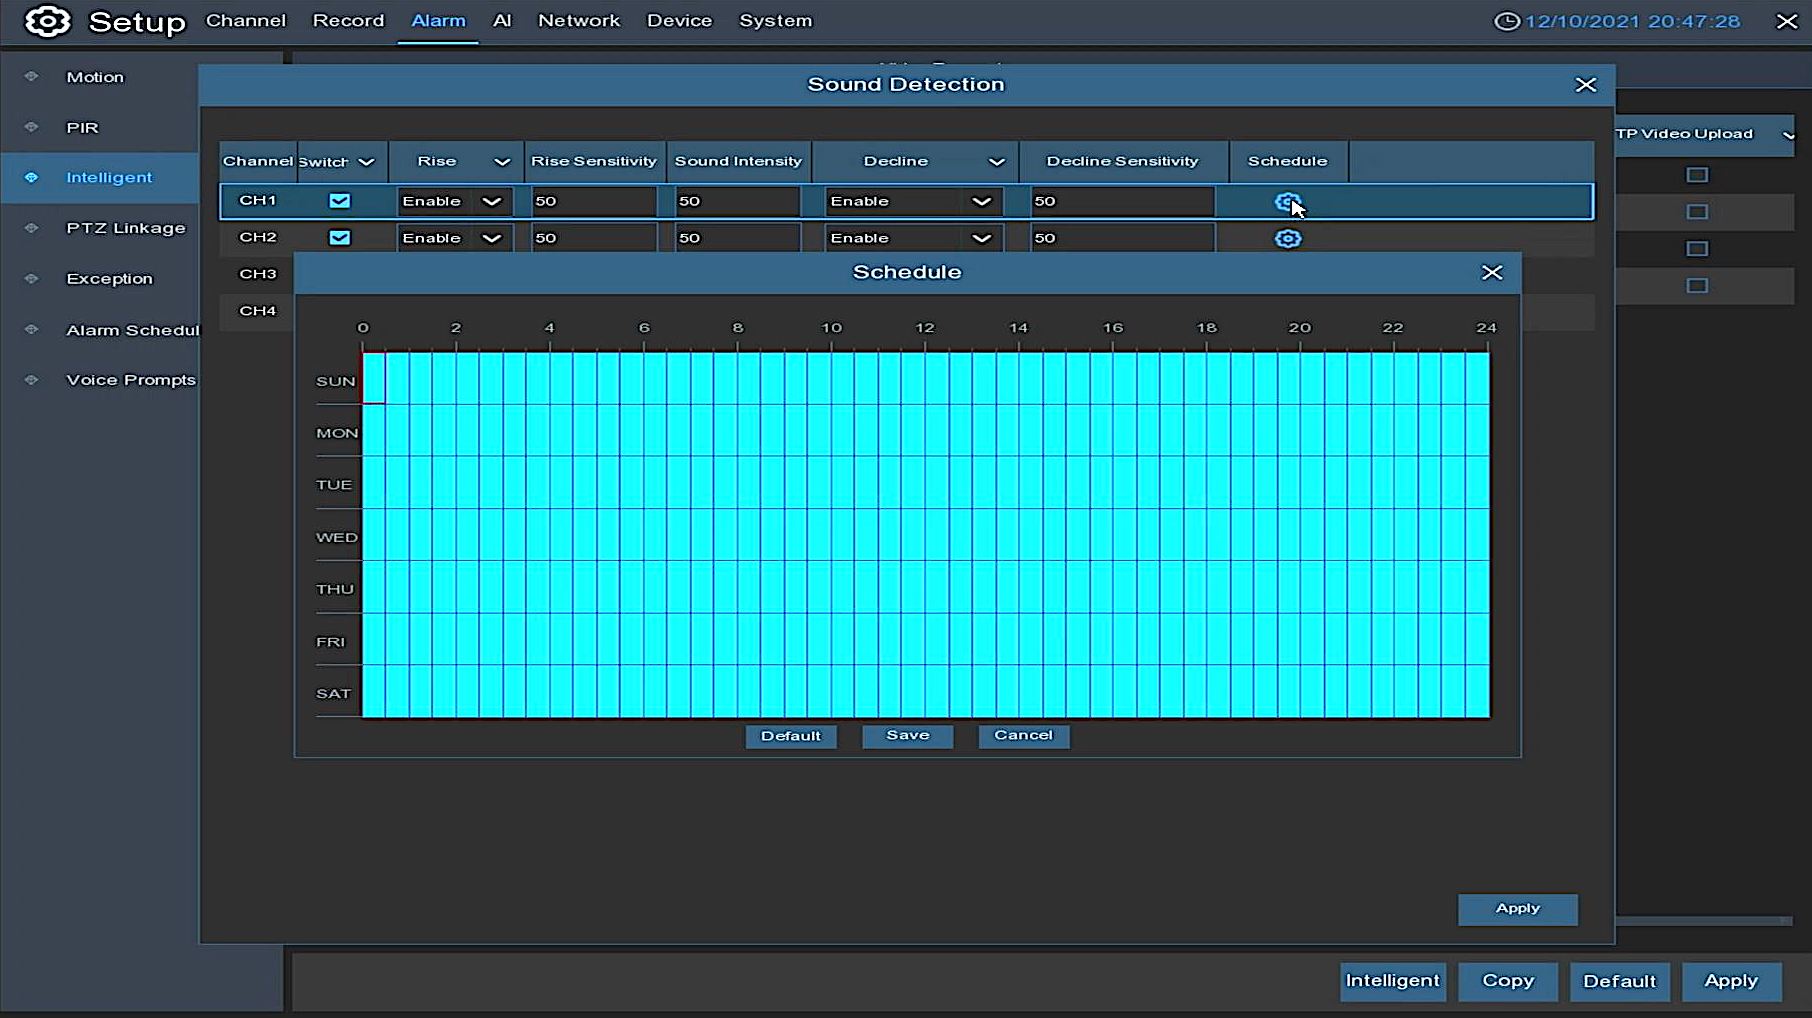1812x1018 pixels.
Task: Click the Alarm Schedule bullet icon
Action: pyautogui.click(x=31, y=329)
